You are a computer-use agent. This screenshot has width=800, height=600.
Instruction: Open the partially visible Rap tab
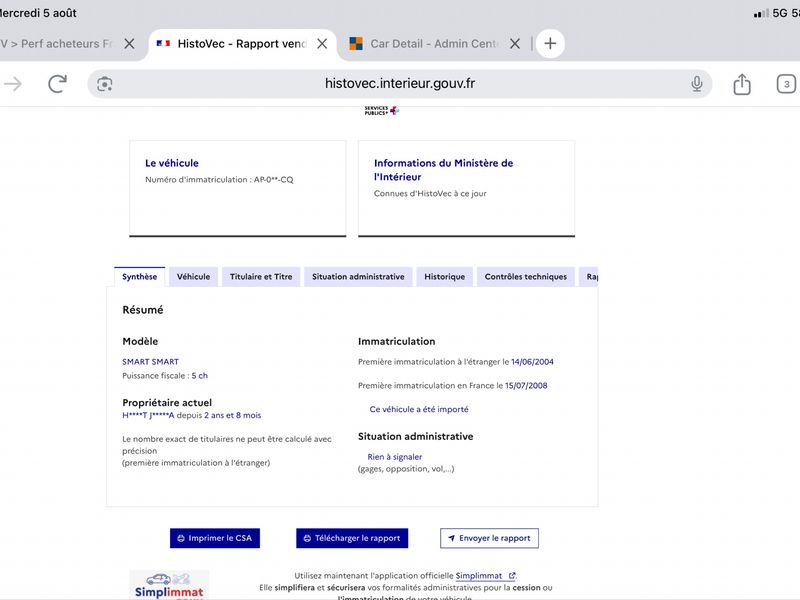589,277
